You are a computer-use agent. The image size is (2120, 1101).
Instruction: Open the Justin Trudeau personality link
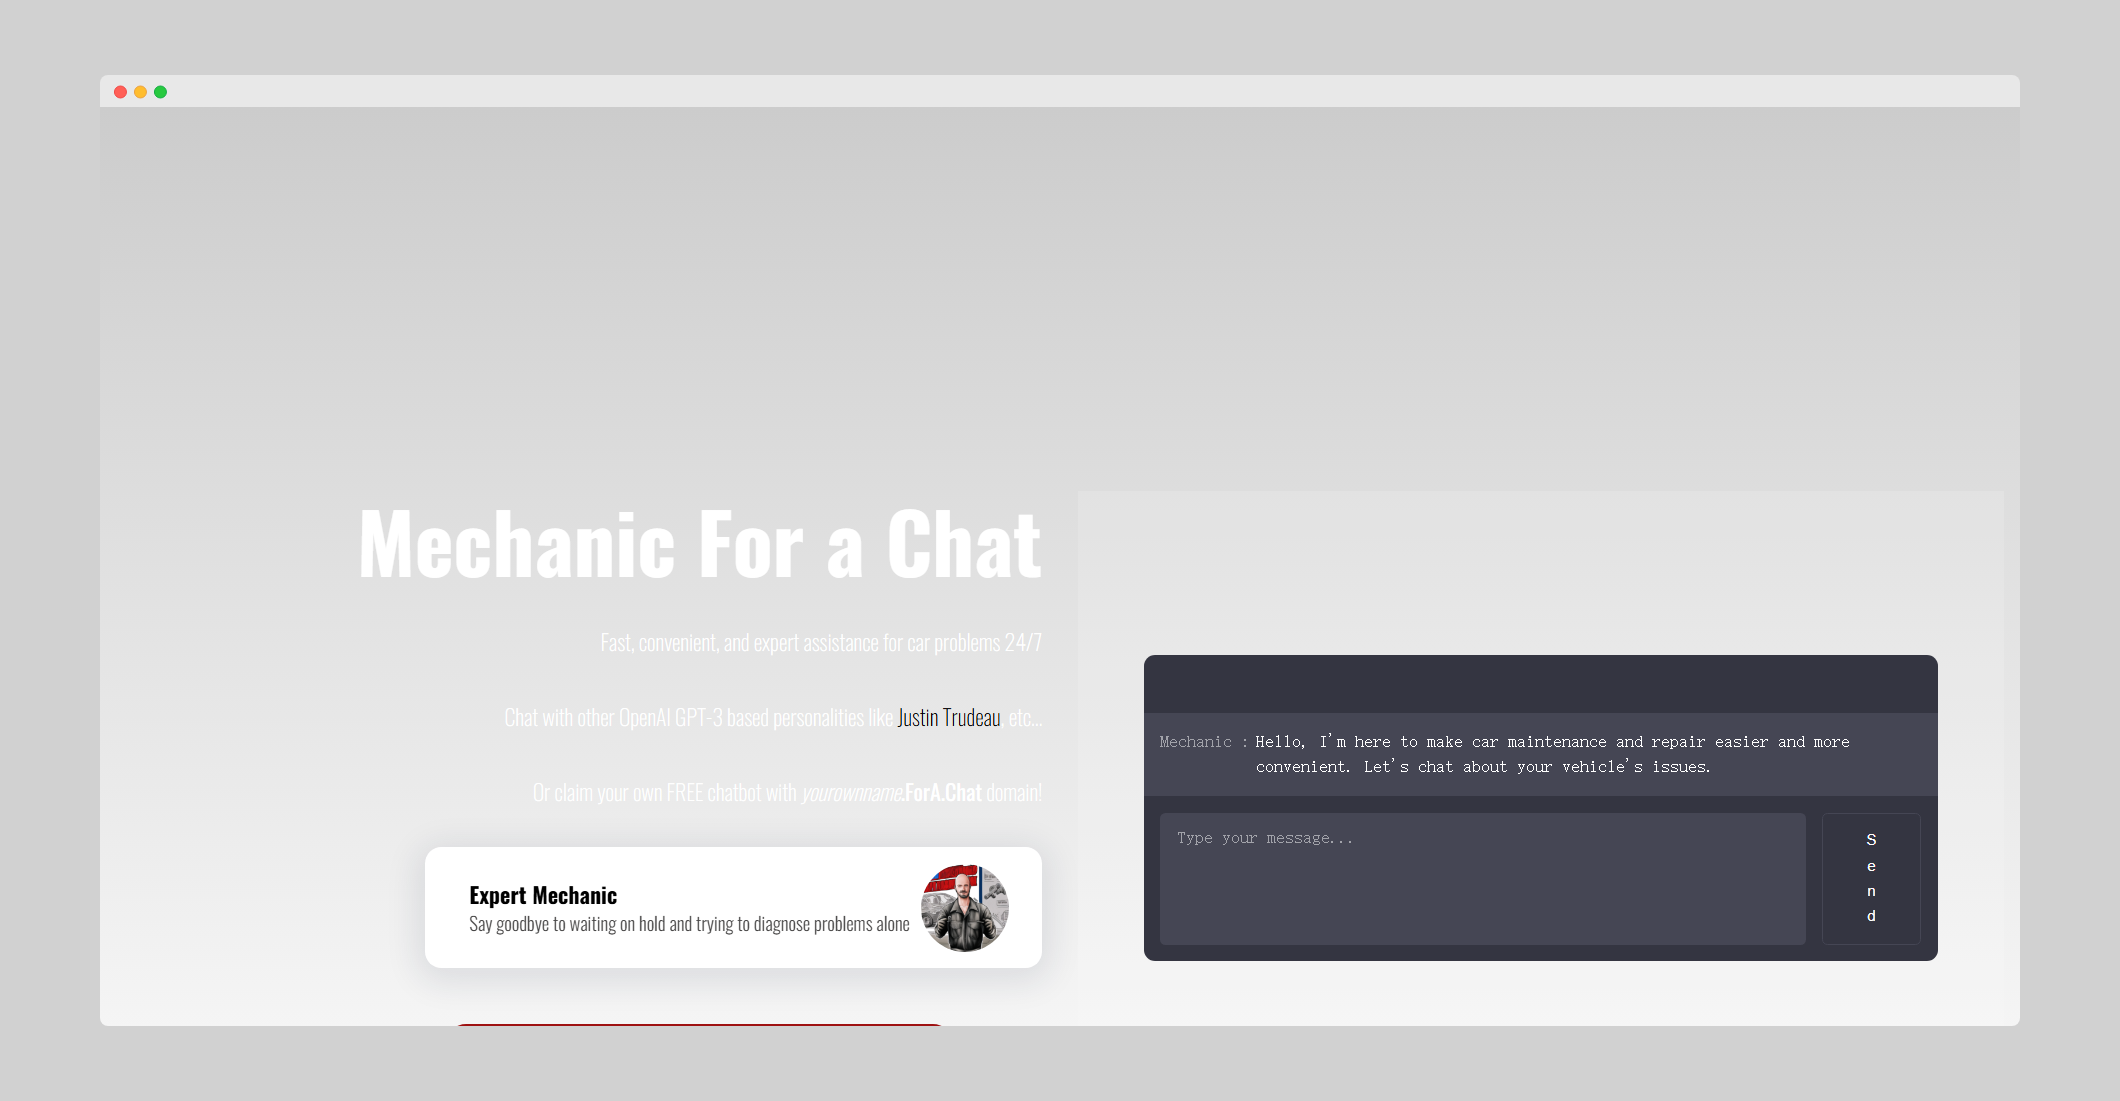[949, 717]
